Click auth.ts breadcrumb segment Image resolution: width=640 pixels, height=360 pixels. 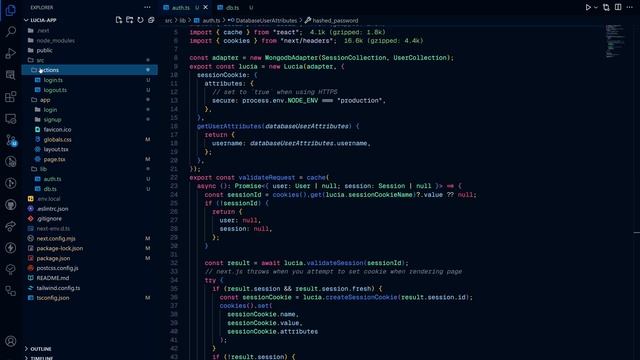[x=211, y=20]
